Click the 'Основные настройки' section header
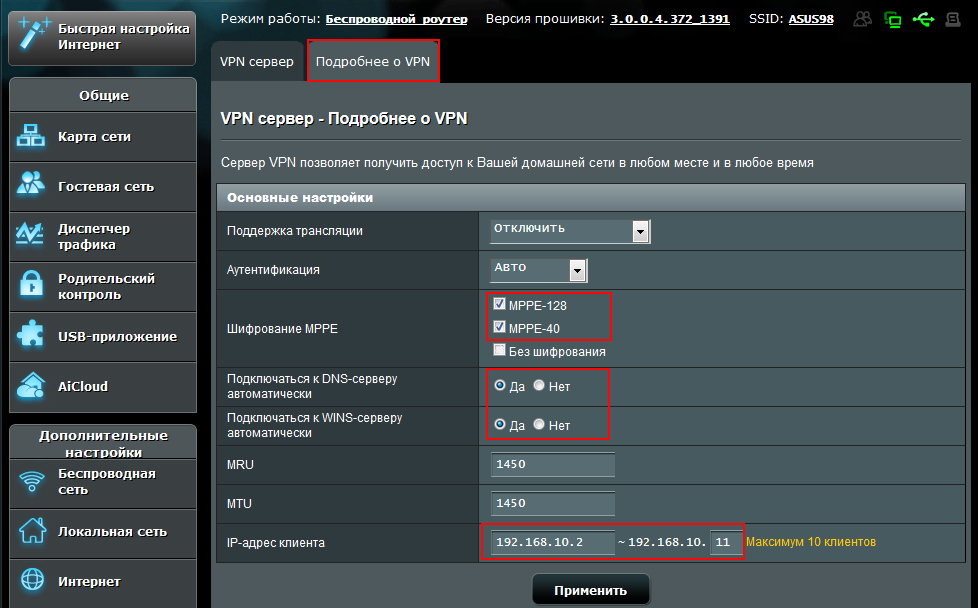978x608 pixels. tap(591, 198)
